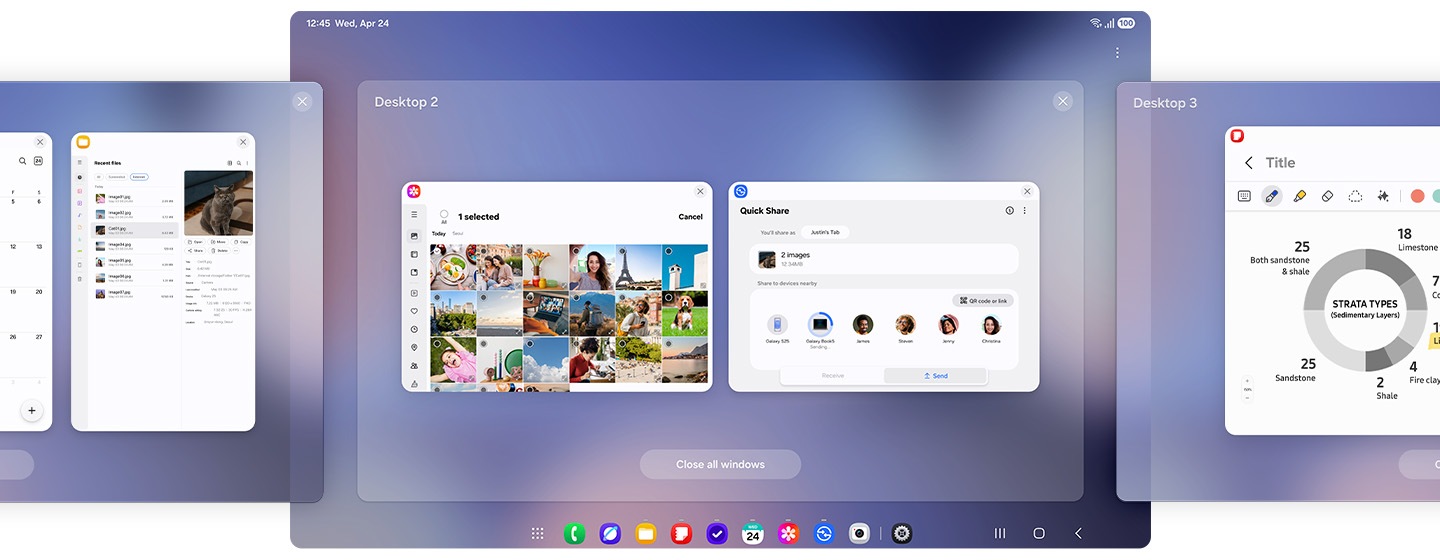Click the Close all windows button
The width and height of the screenshot is (1440, 560).
click(720, 464)
